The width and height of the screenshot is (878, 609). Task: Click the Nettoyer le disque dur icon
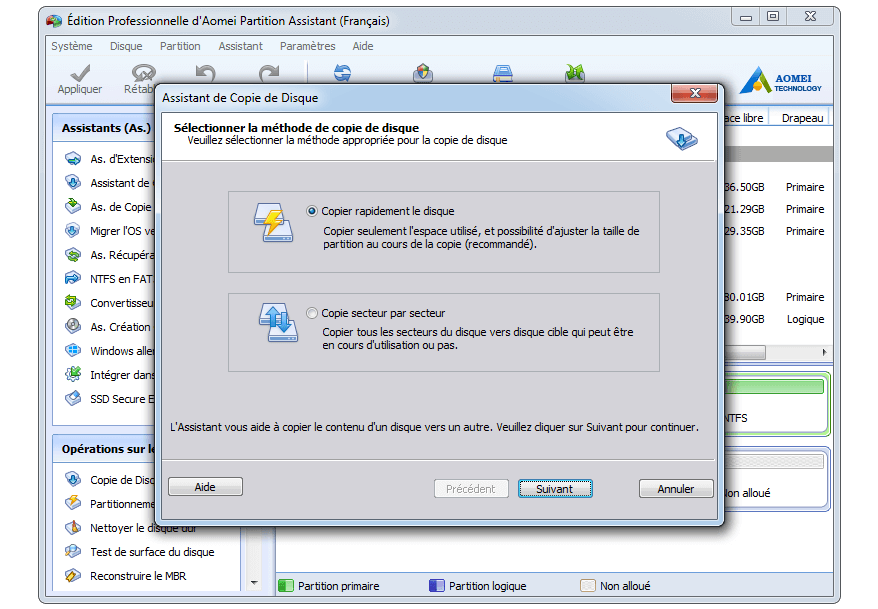73,528
